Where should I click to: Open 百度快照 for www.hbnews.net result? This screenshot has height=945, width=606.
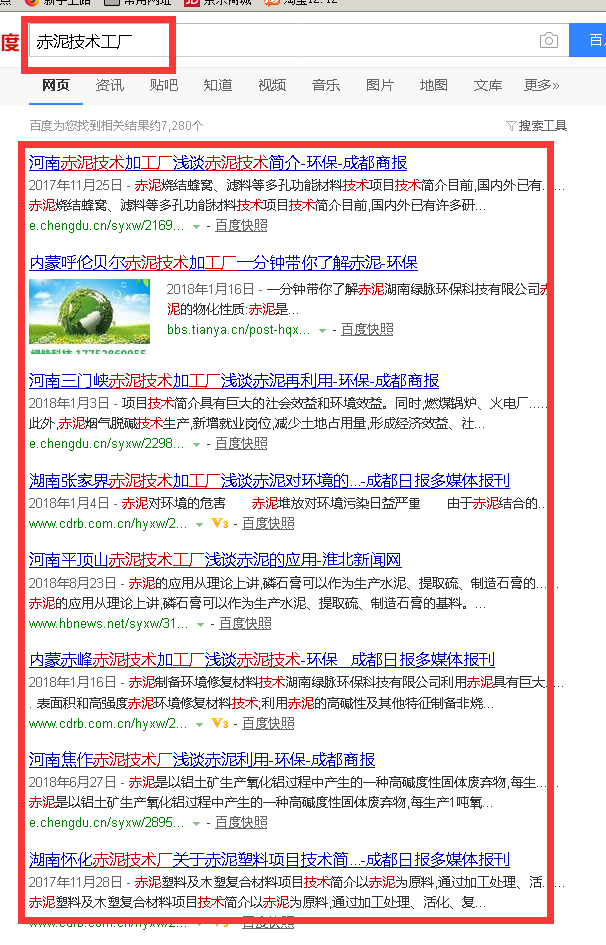pos(245,624)
